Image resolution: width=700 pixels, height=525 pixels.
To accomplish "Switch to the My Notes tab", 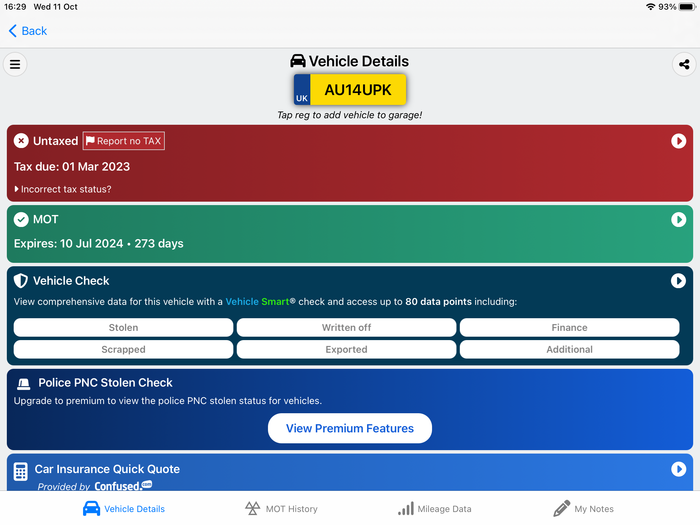I will point(583,508).
